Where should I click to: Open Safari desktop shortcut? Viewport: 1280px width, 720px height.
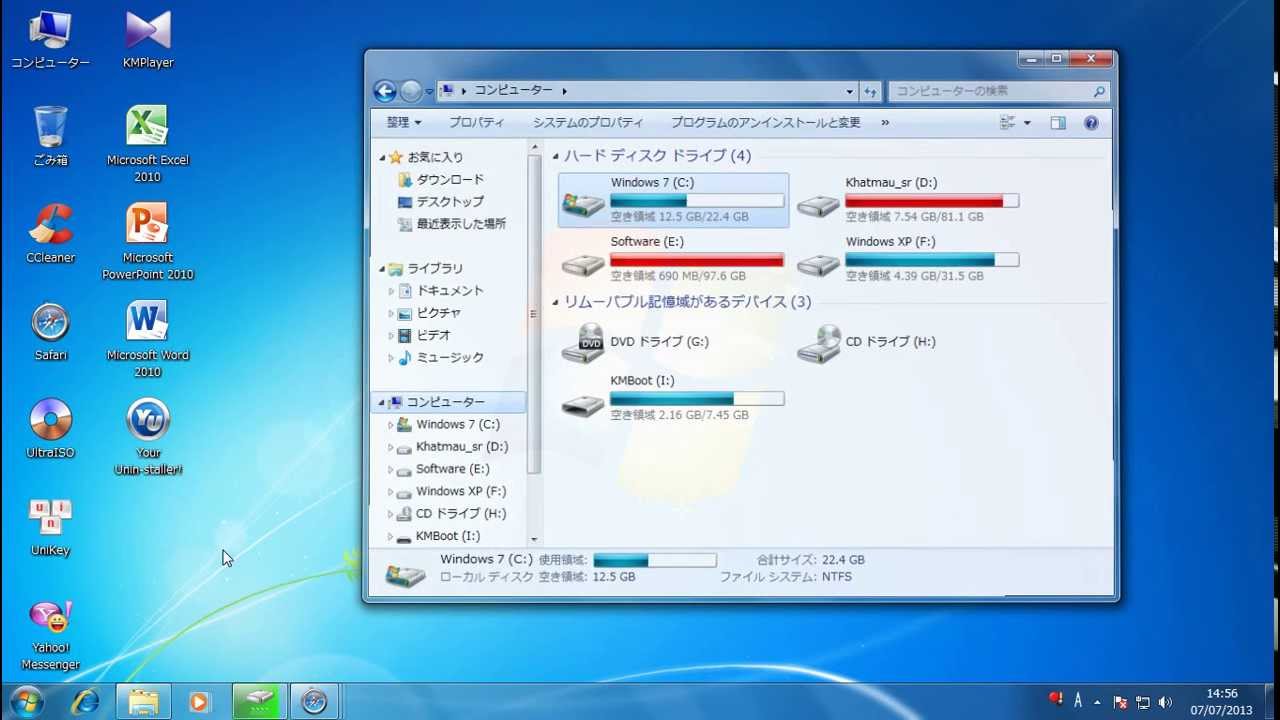[x=50, y=332]
